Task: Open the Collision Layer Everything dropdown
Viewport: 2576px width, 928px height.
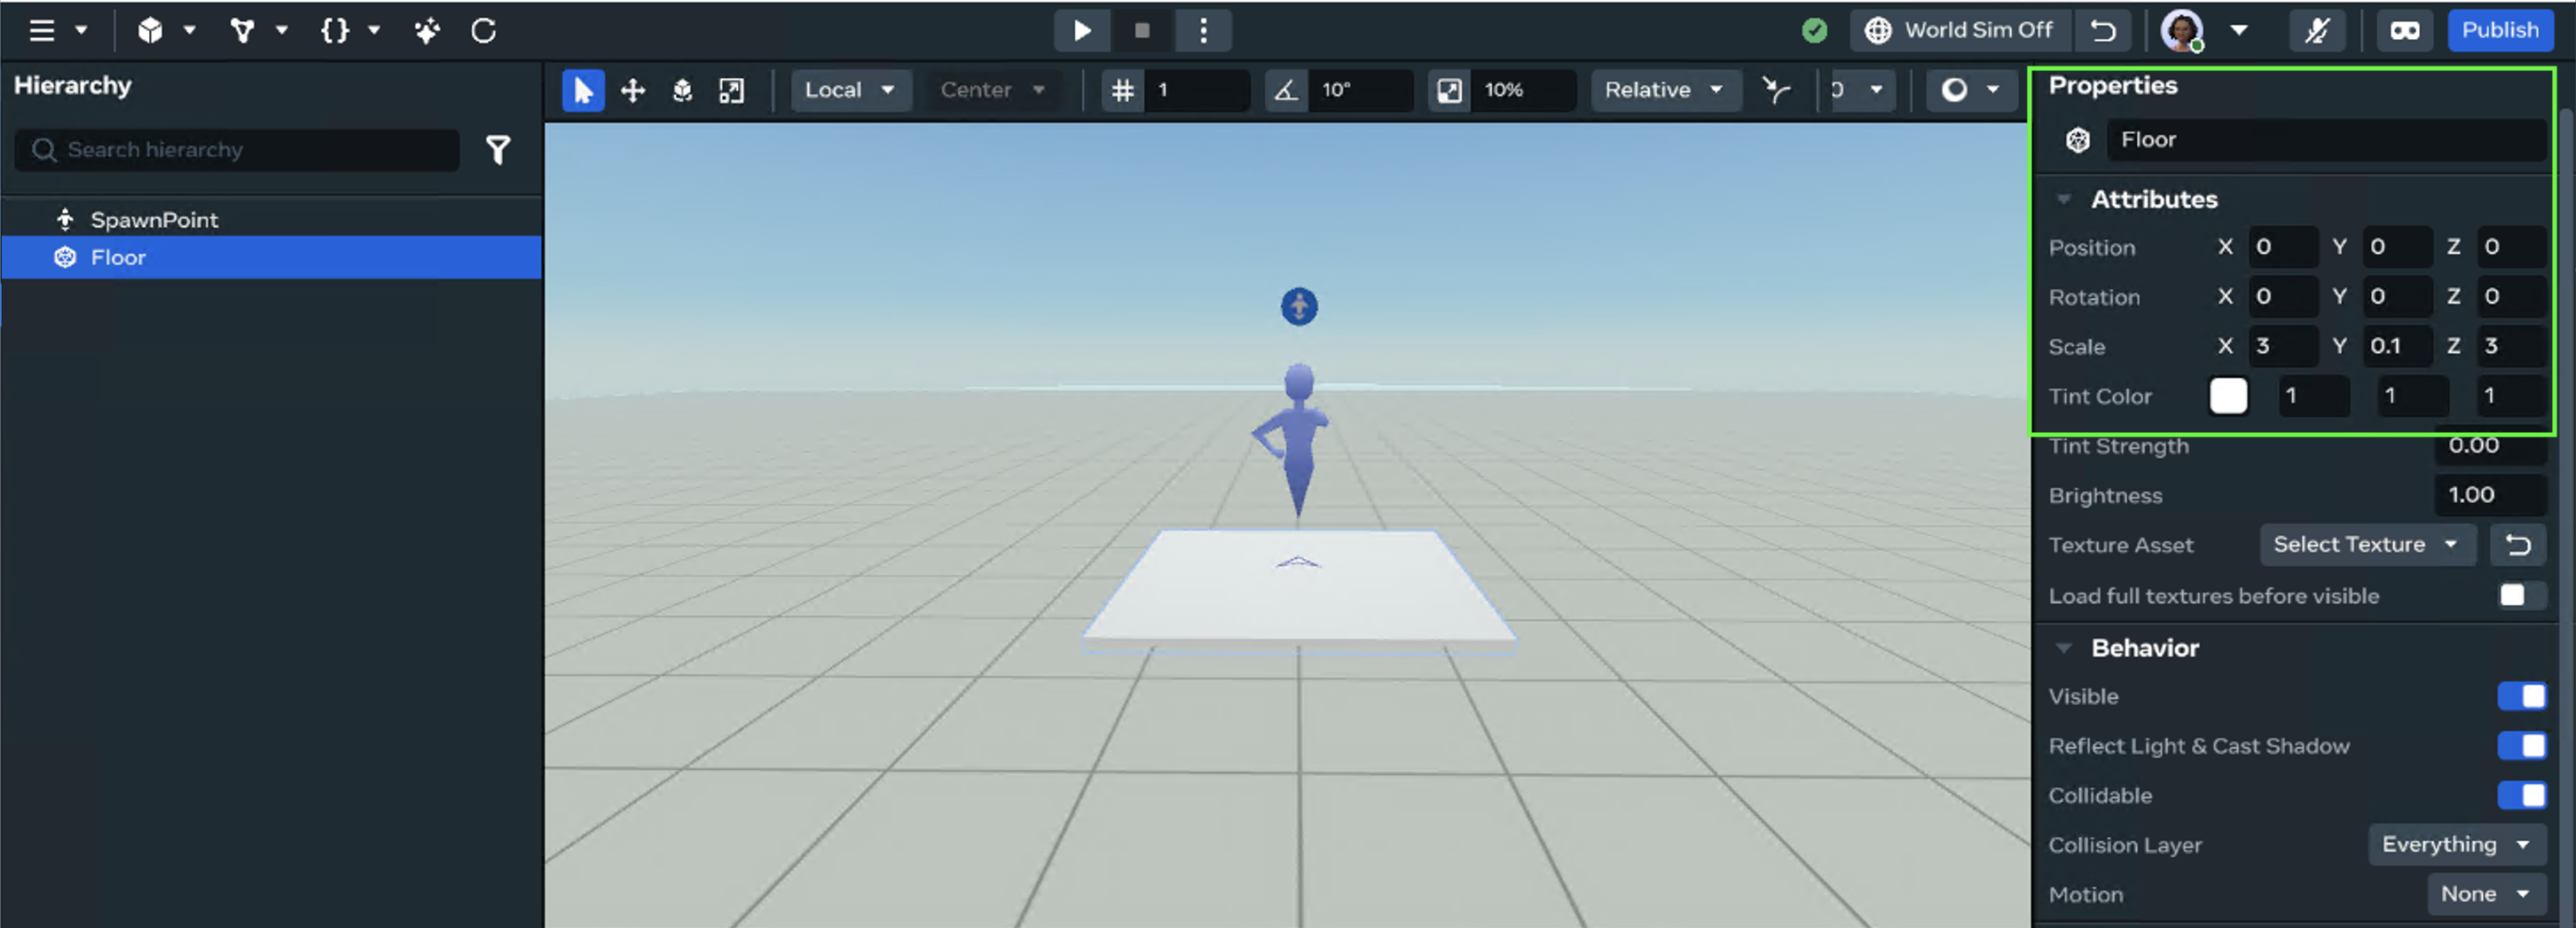Action: point(2454,845)
